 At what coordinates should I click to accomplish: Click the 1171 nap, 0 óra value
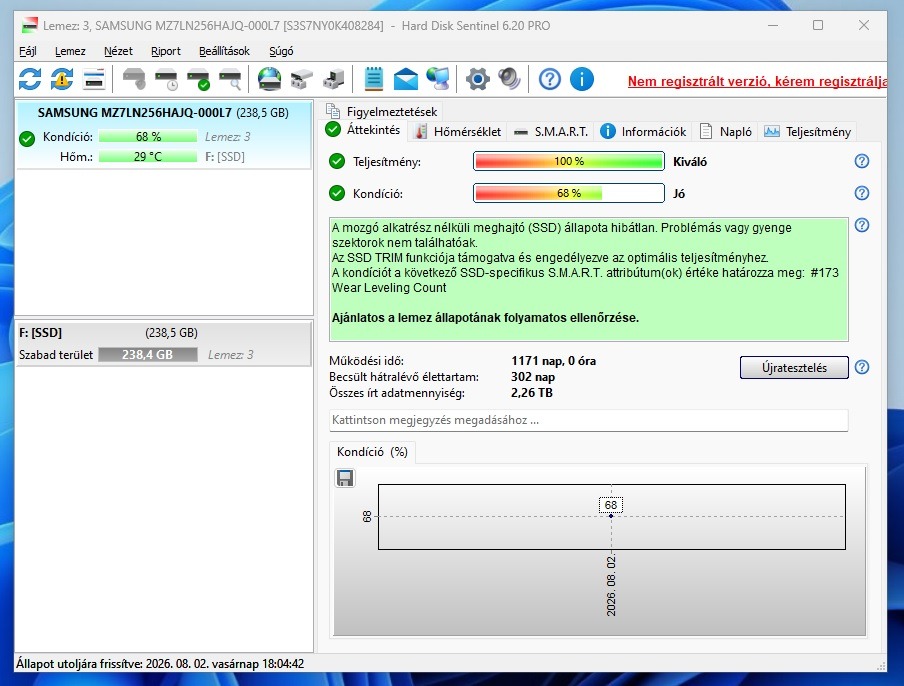(553, 361)
